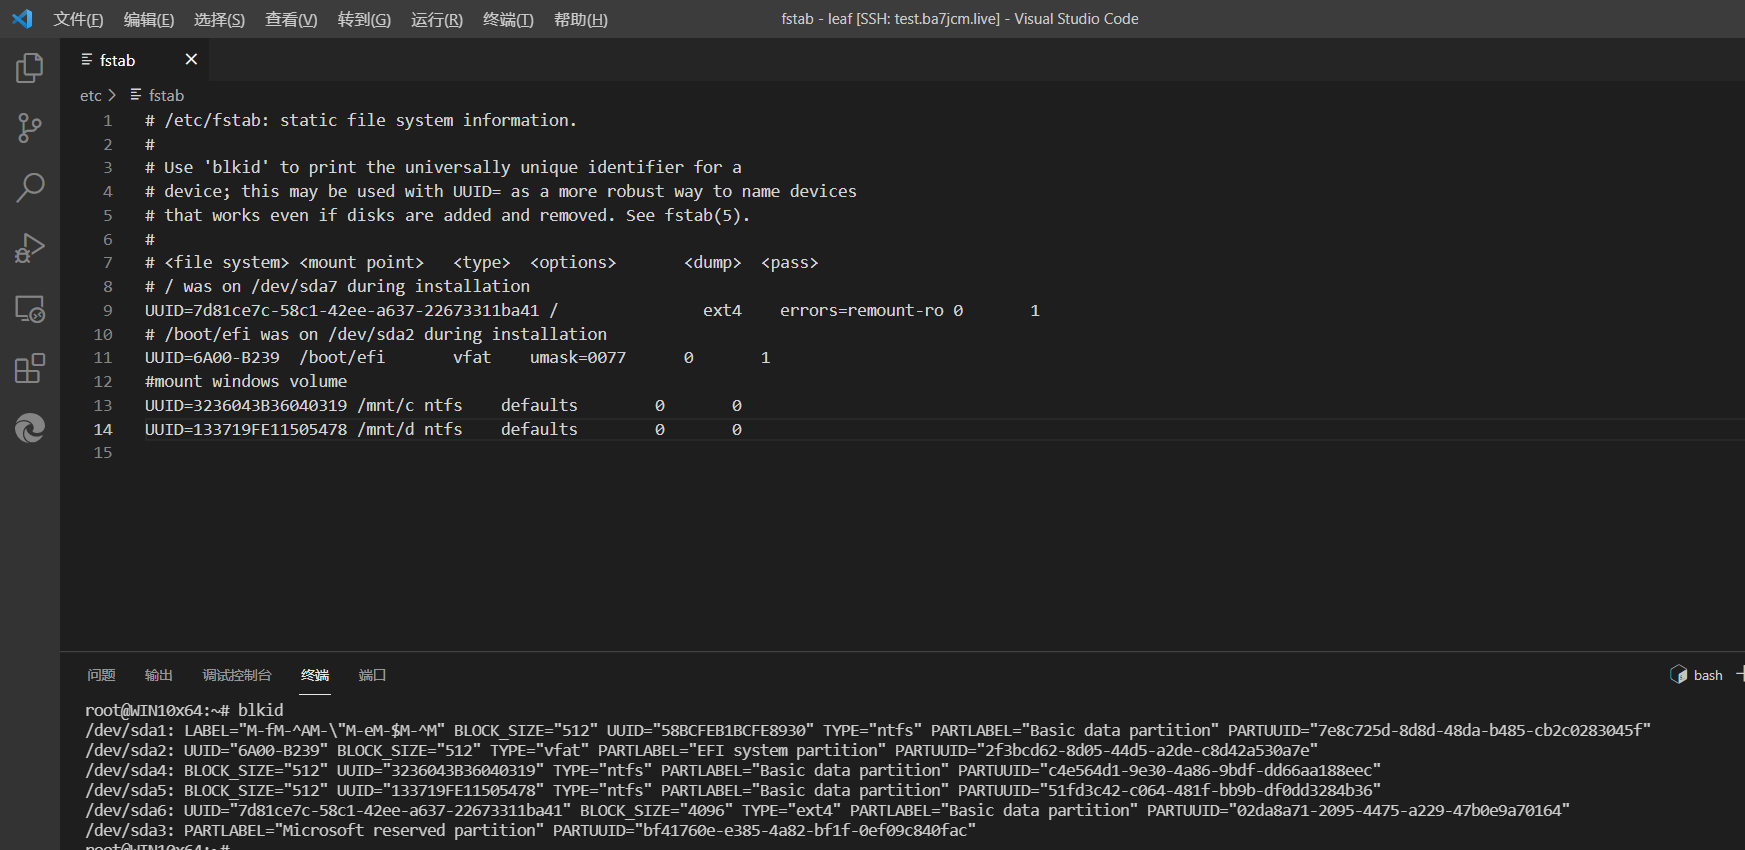Image resolution: width=1745 pixels, height=850 pixels.
Task: Click the /dev/sda2: line in terminal
Action: click(x=701, y=750)
